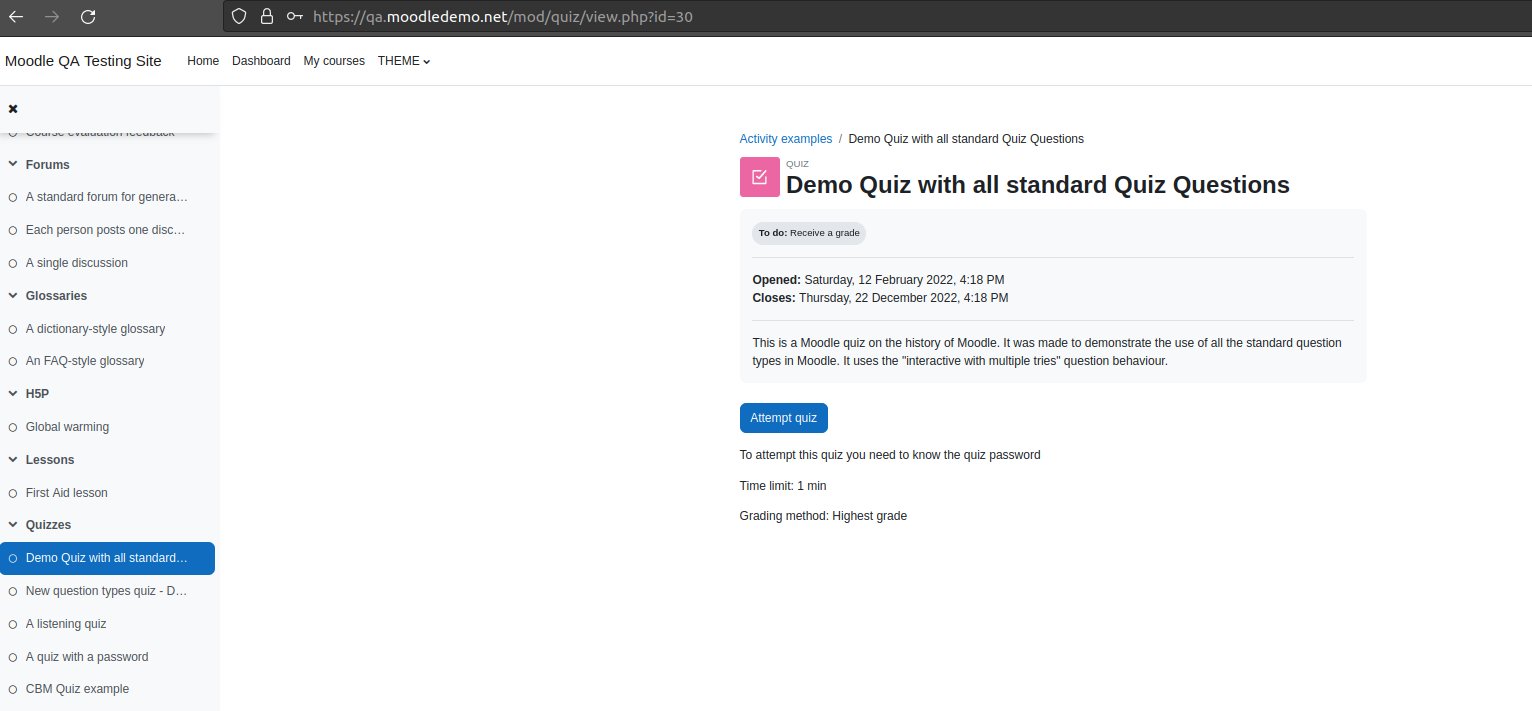
Task: Click the pink quiz activity icon
Action: [x=759, y=177]
